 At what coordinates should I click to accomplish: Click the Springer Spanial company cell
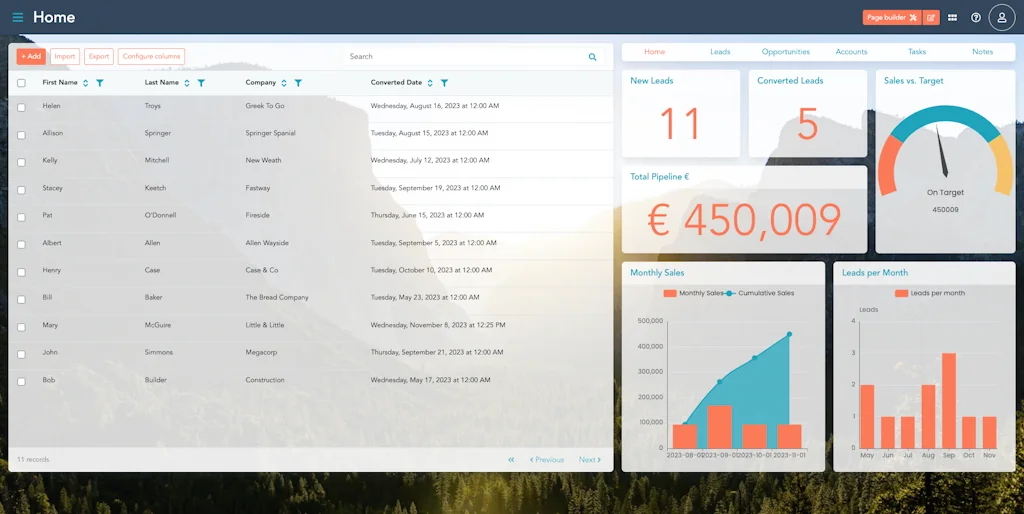tap(270, 133)
